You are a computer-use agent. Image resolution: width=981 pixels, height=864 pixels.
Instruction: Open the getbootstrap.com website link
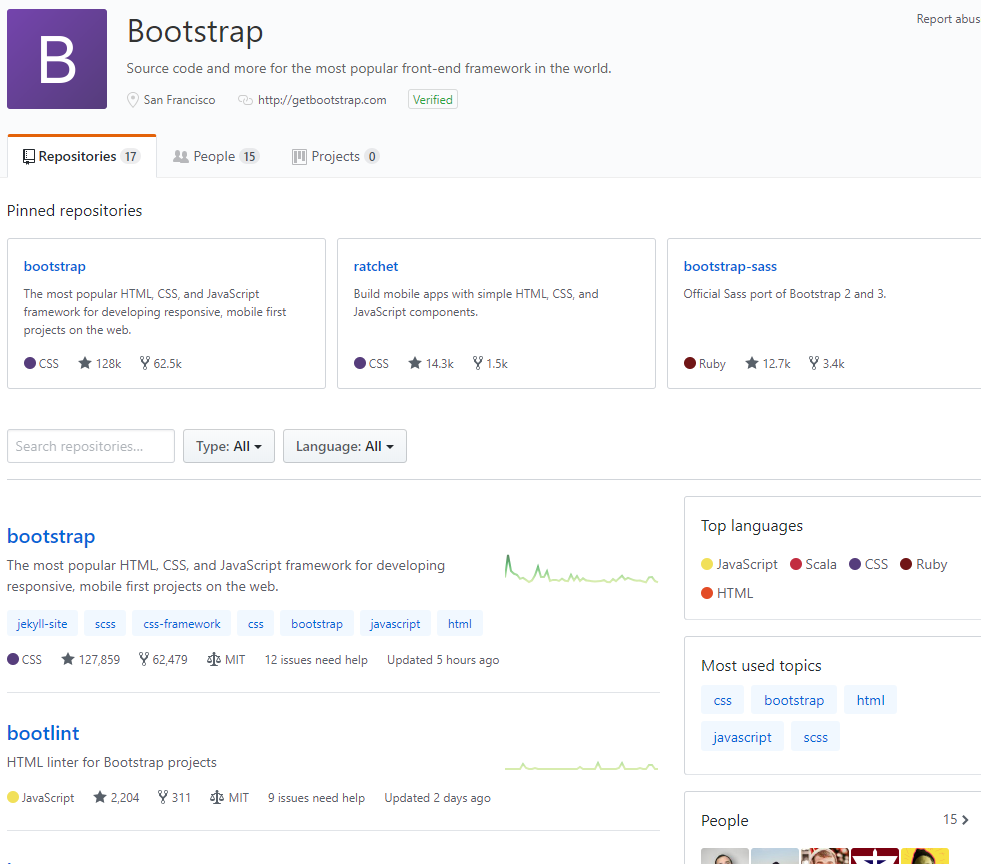[322, 100]
